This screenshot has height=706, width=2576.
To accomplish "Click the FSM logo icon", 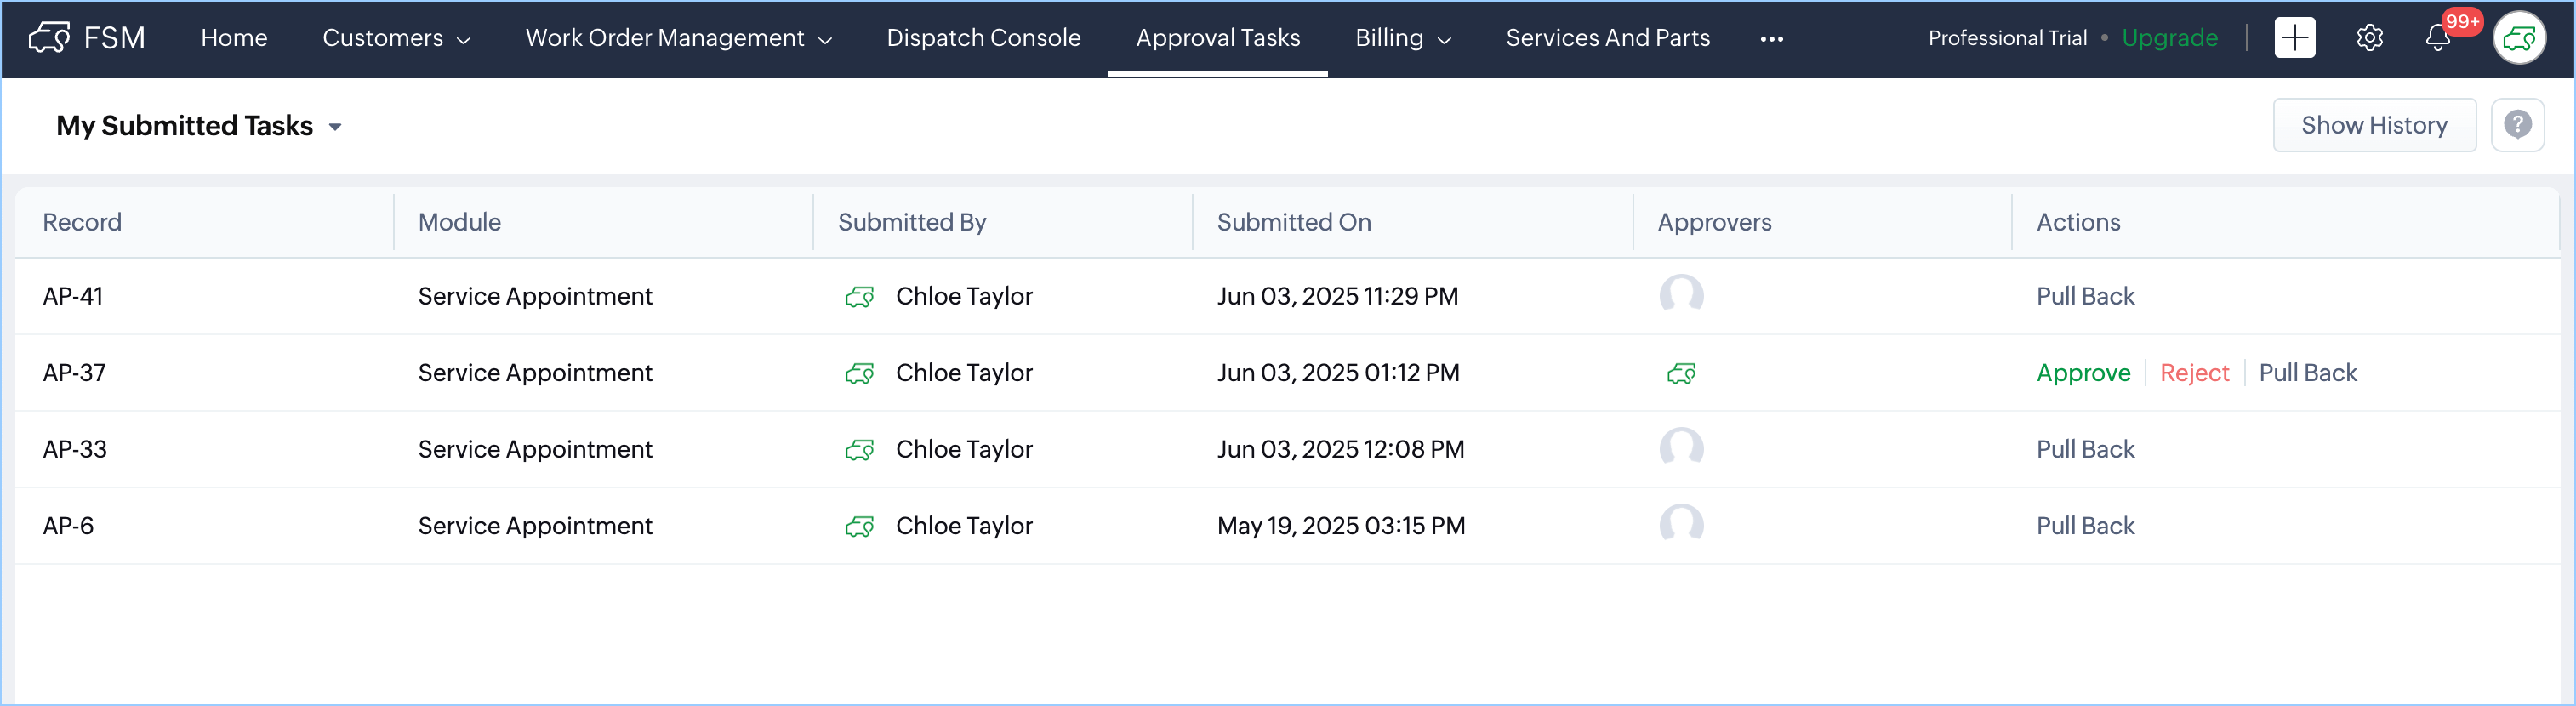I will tap(49, 38).
